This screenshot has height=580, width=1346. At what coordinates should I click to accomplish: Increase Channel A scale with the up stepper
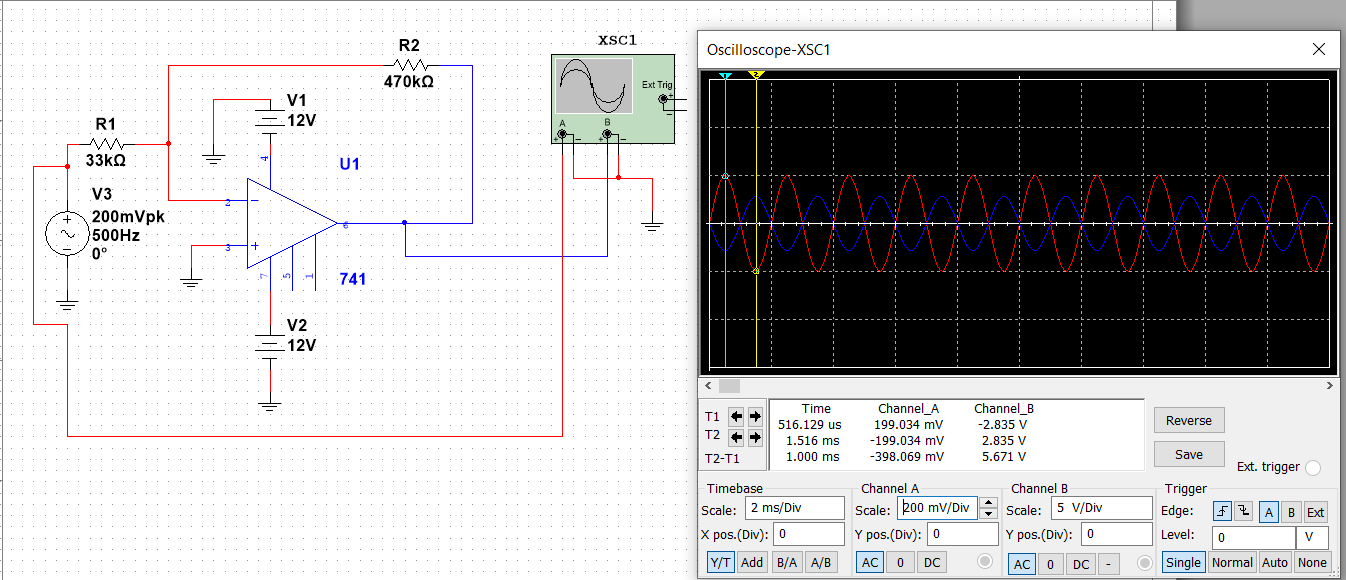click(x=990, y=502)
